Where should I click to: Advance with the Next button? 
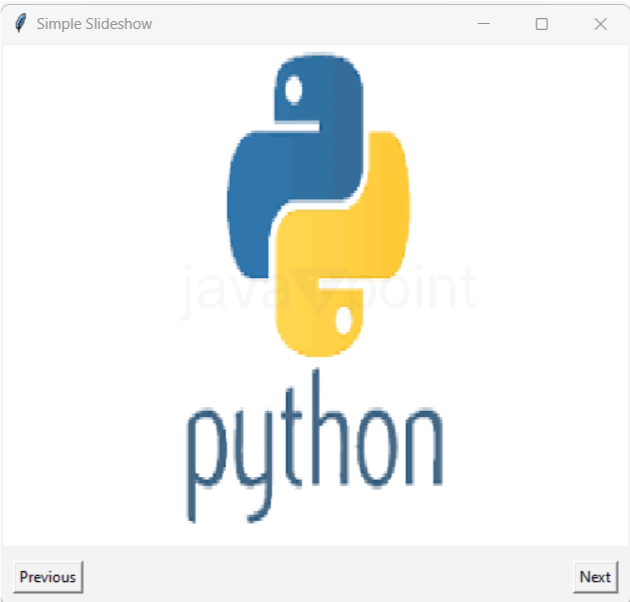pos(595,577)
